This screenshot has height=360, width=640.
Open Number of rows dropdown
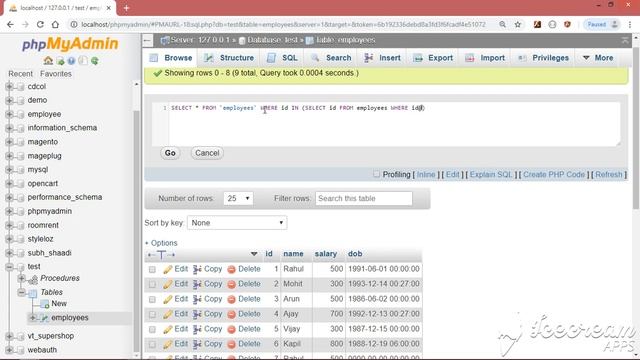(x=238, y=198)
